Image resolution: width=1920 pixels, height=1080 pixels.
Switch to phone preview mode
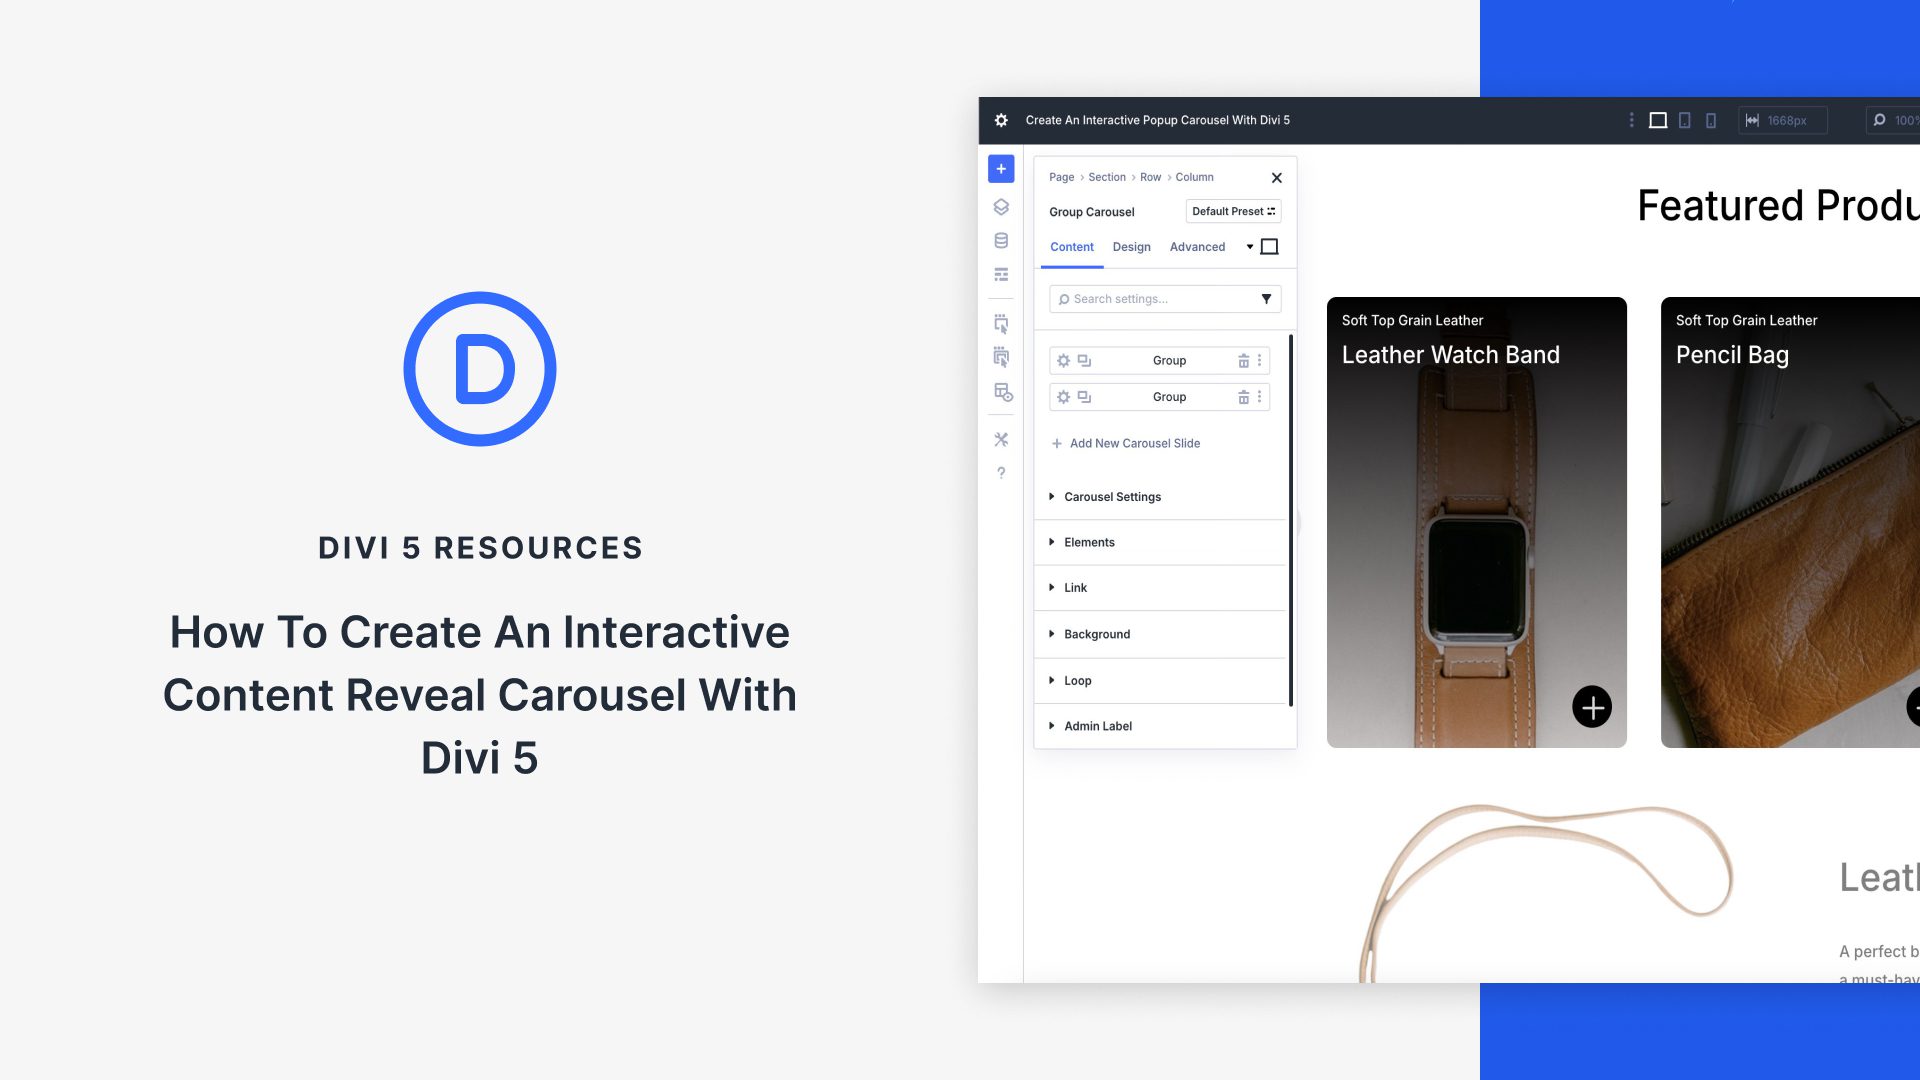(x=1710, y=120)
